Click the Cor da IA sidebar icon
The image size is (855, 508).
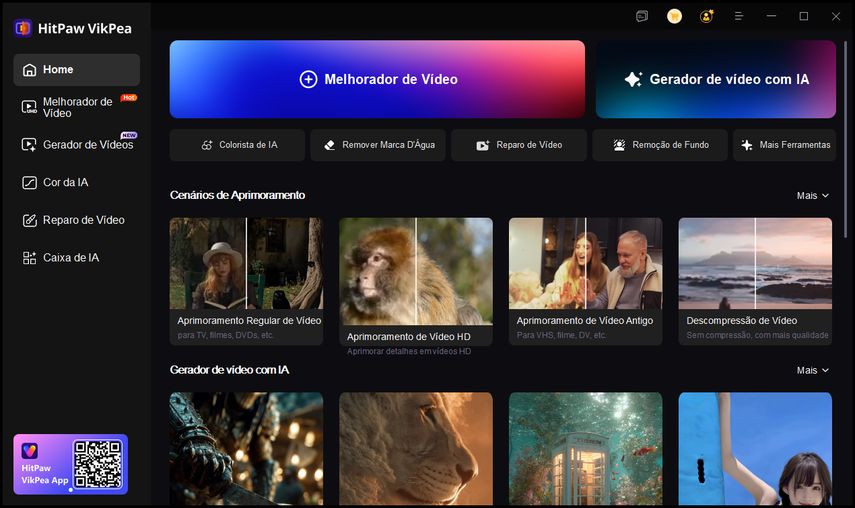[x=29, y=183]
